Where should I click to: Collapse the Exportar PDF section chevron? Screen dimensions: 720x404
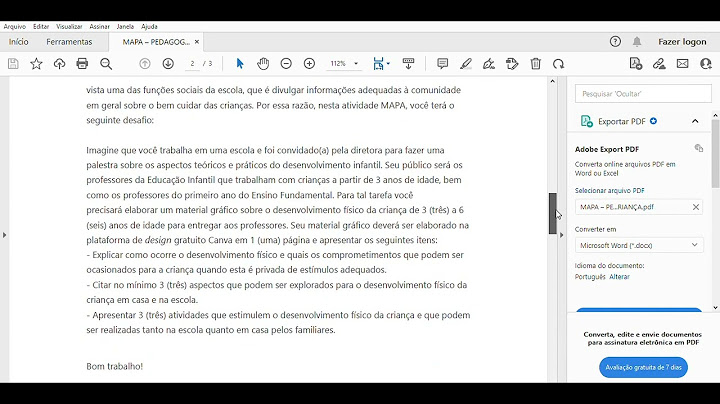[x=695, y=121]
